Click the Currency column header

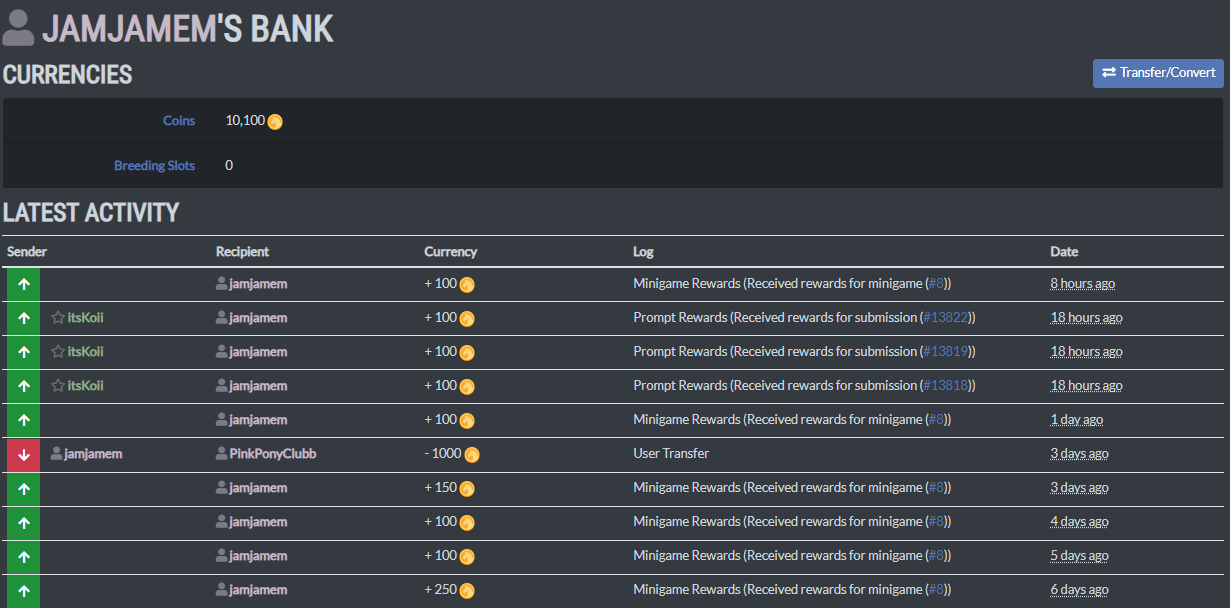pyautogui.click(x=451, y=252)
